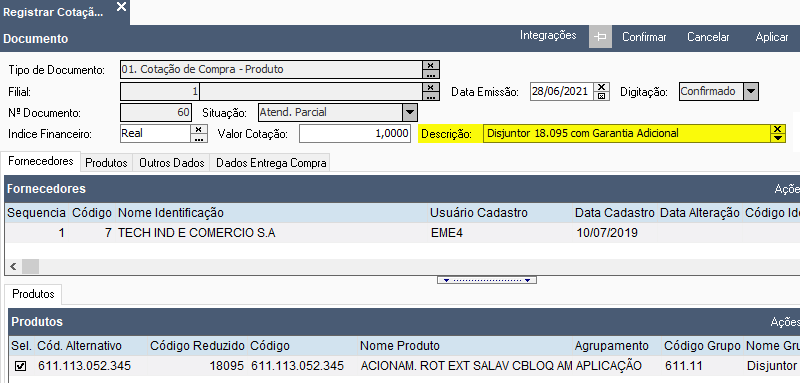Click the Valor Cotação field
800x383 pixels.
(355, 134)
